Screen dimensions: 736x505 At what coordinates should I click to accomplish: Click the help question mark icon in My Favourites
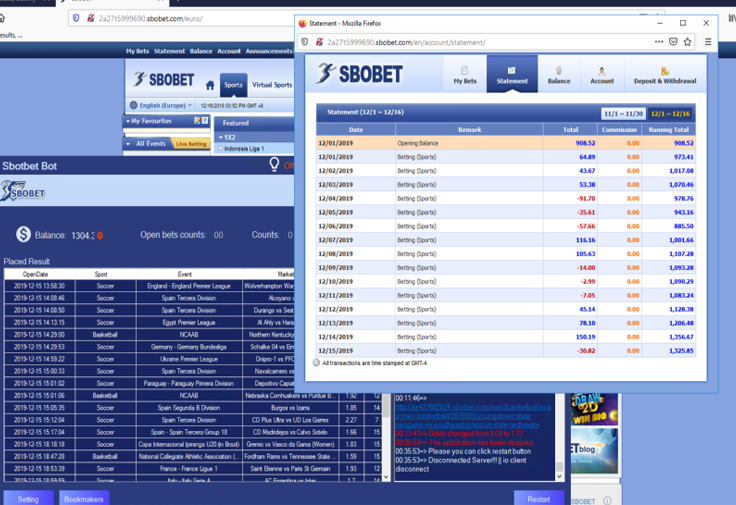[205, 121]
